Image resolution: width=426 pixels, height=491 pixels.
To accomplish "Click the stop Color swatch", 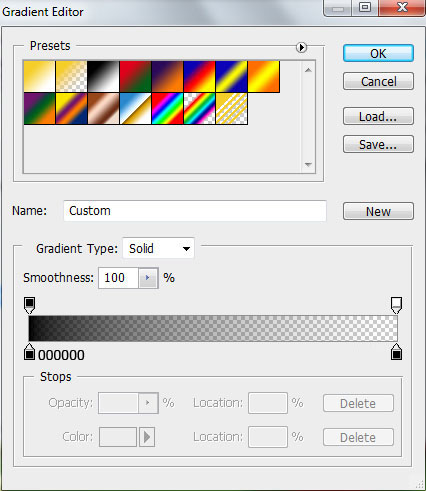I will coord(118,437).
